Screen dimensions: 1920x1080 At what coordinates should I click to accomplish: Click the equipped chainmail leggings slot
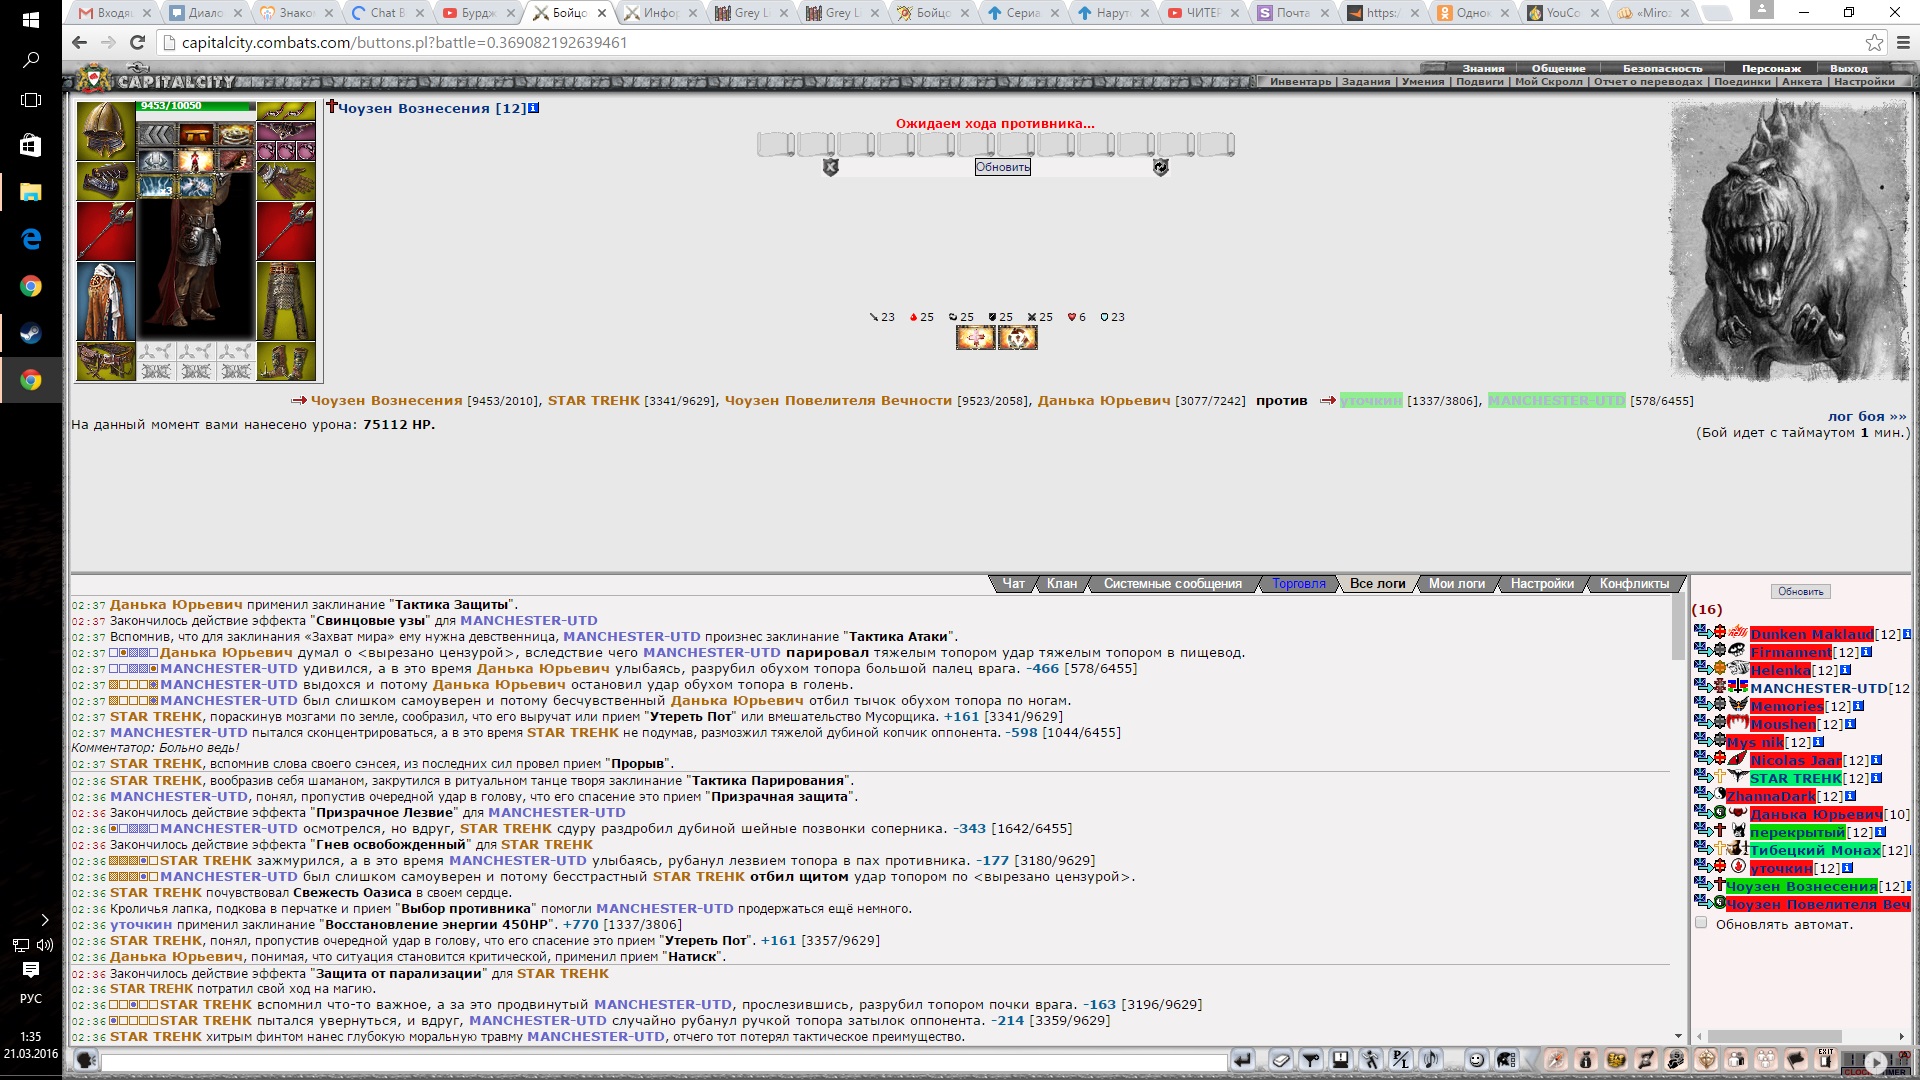(286, 301)
